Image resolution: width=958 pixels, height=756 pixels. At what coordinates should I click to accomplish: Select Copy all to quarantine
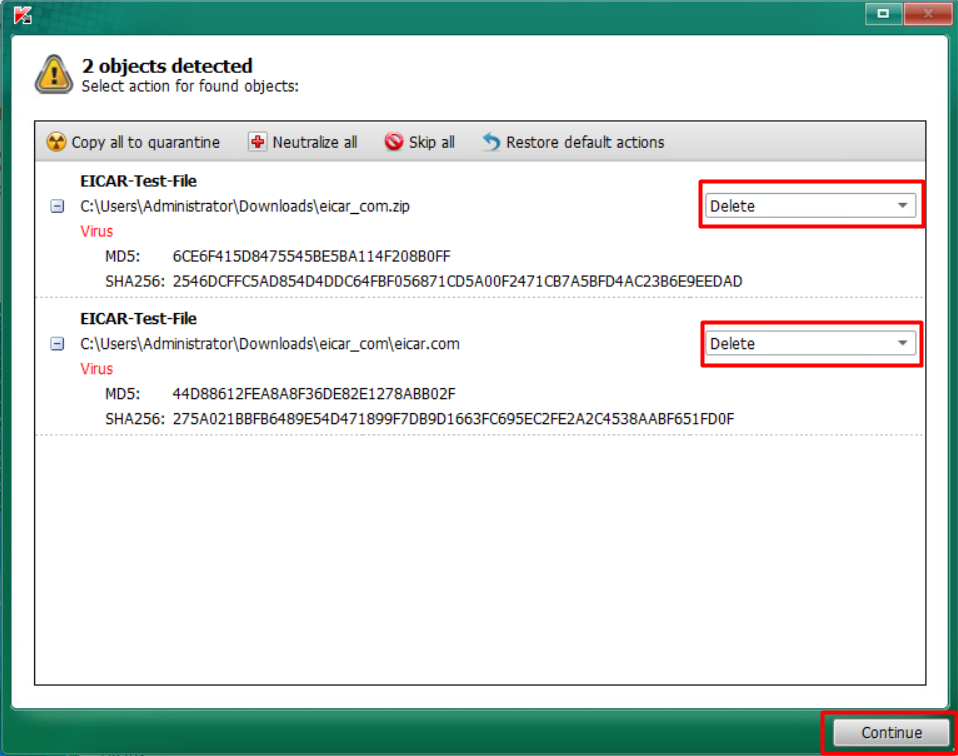click(134, 142)
